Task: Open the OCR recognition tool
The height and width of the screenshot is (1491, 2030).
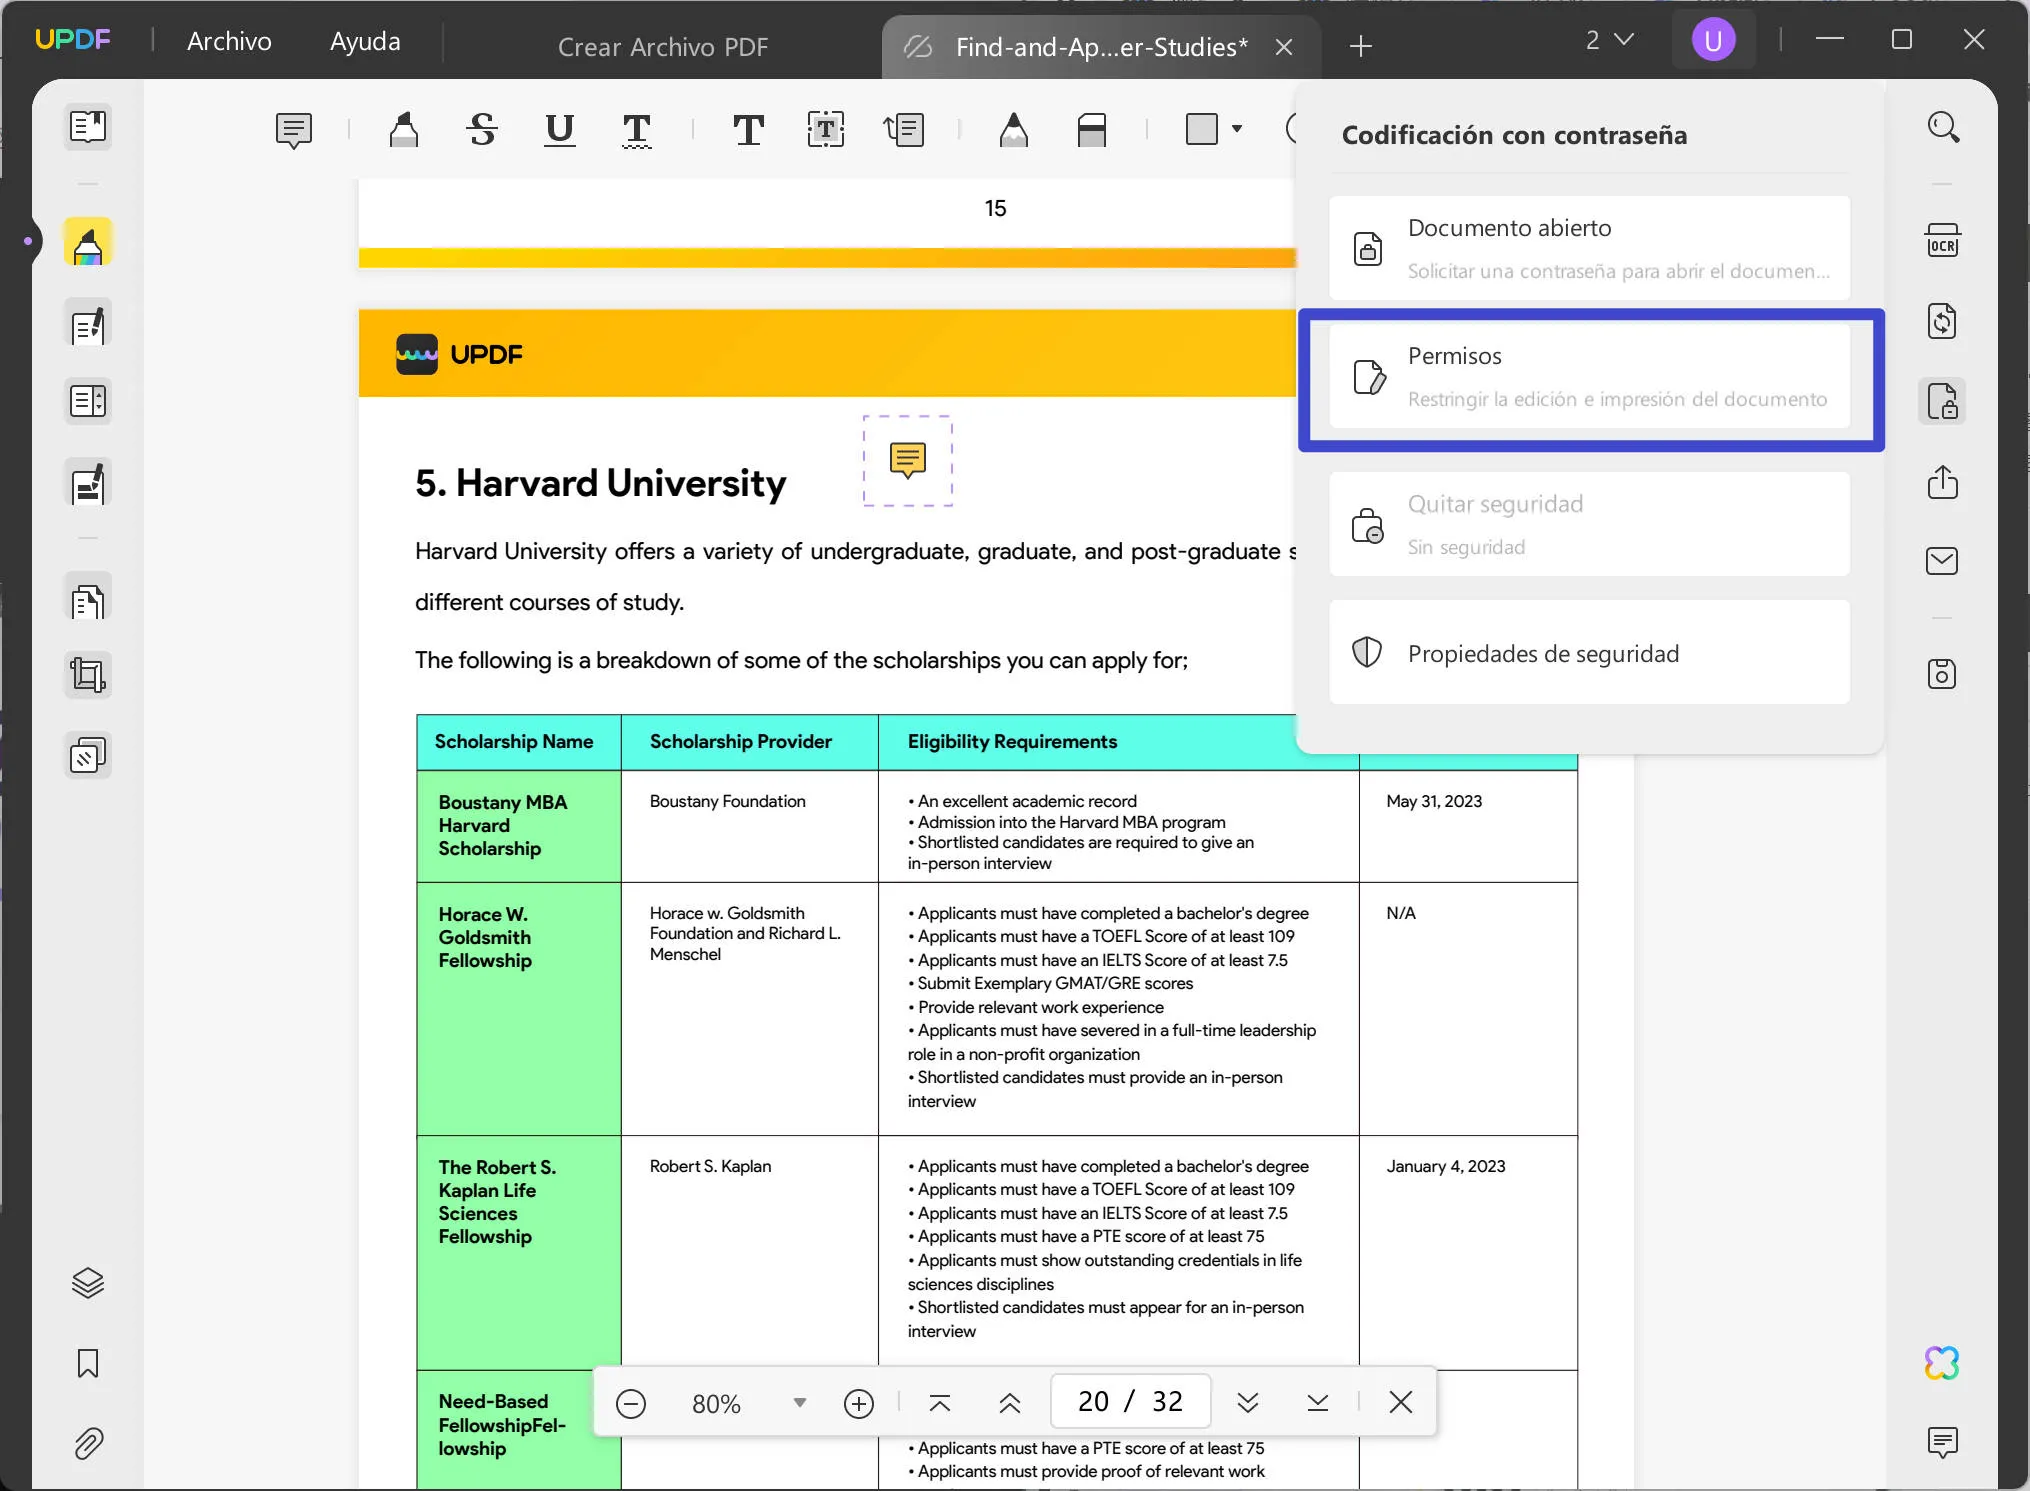Action: [1943, 241]
